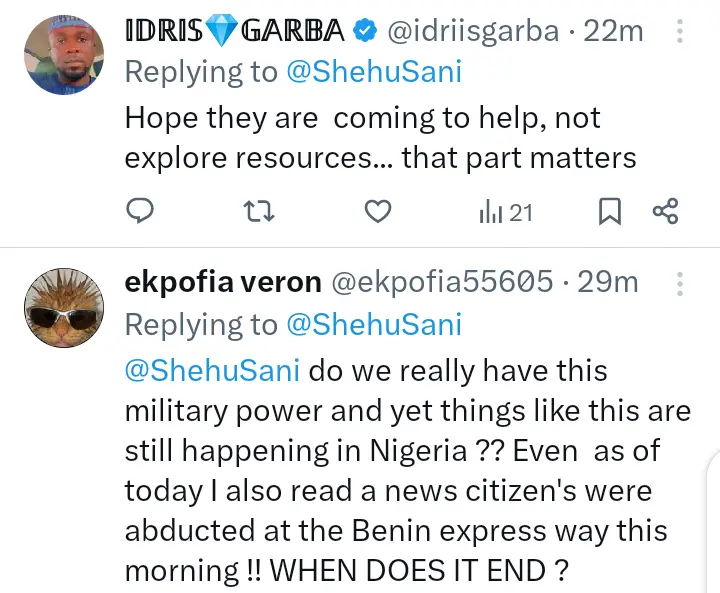Open more options on Idris Garba's tweet
Screen dimensions: 720x593
click(x=680, y=32)
